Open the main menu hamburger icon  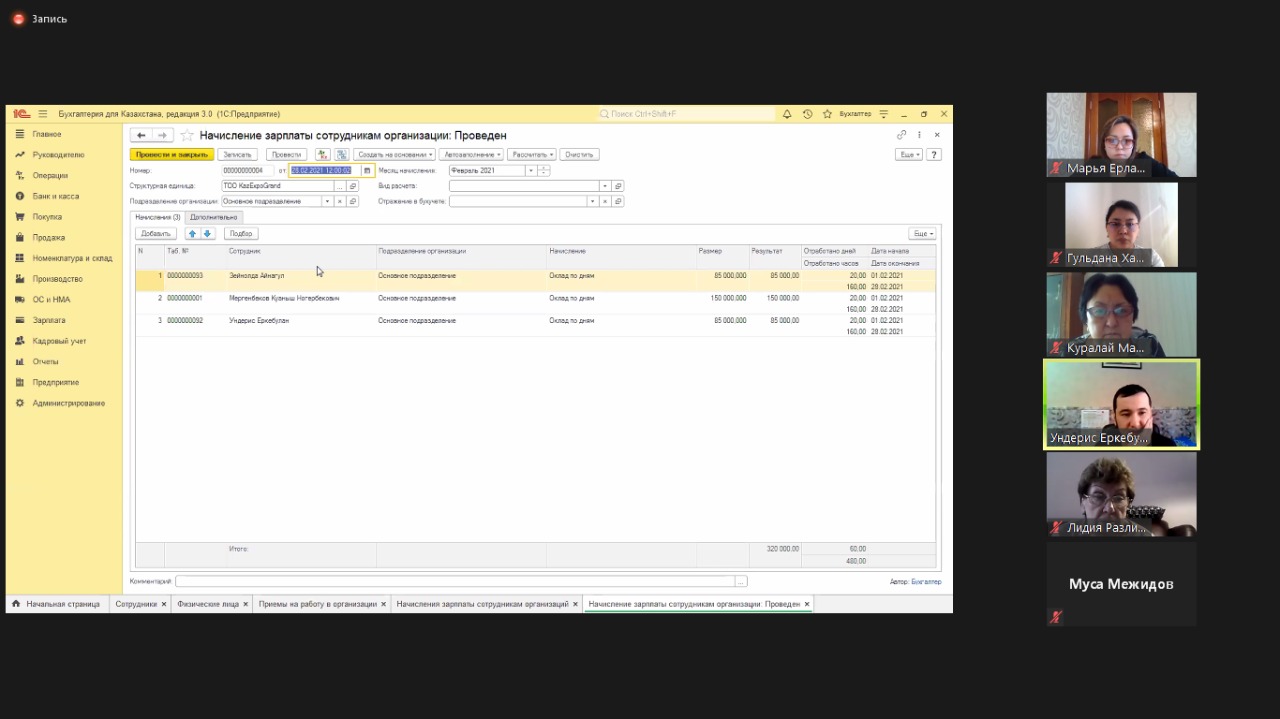43,114
